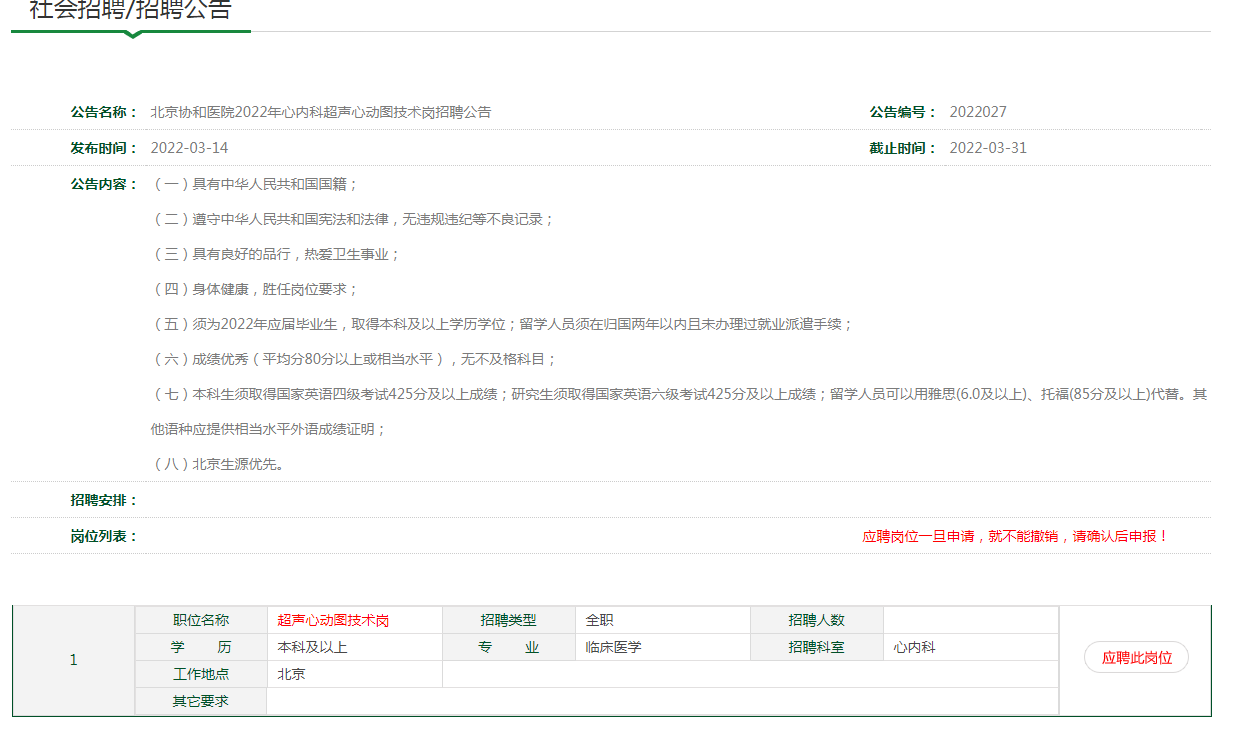Image resolution: width=1255 pixels, height=743 pixels.
Task: Click requirement (八)北京生源优先
Action: 217,464
